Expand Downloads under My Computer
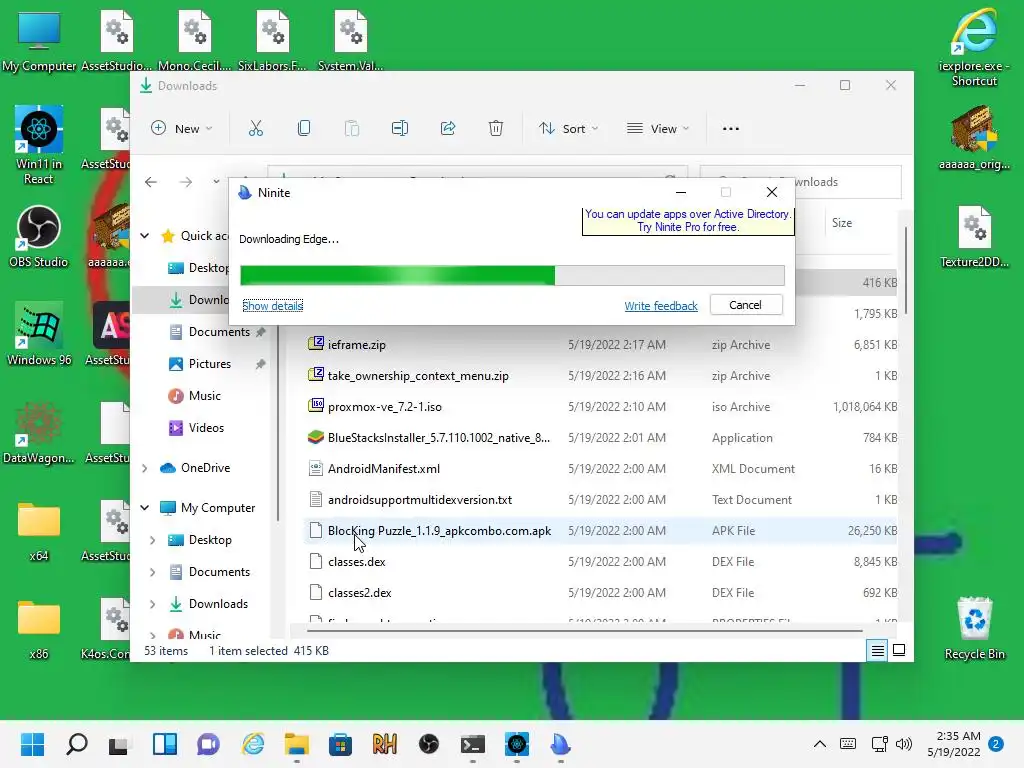Image resolution: width=1024 pixels, height=768 pixels. (x=152, y=604)
